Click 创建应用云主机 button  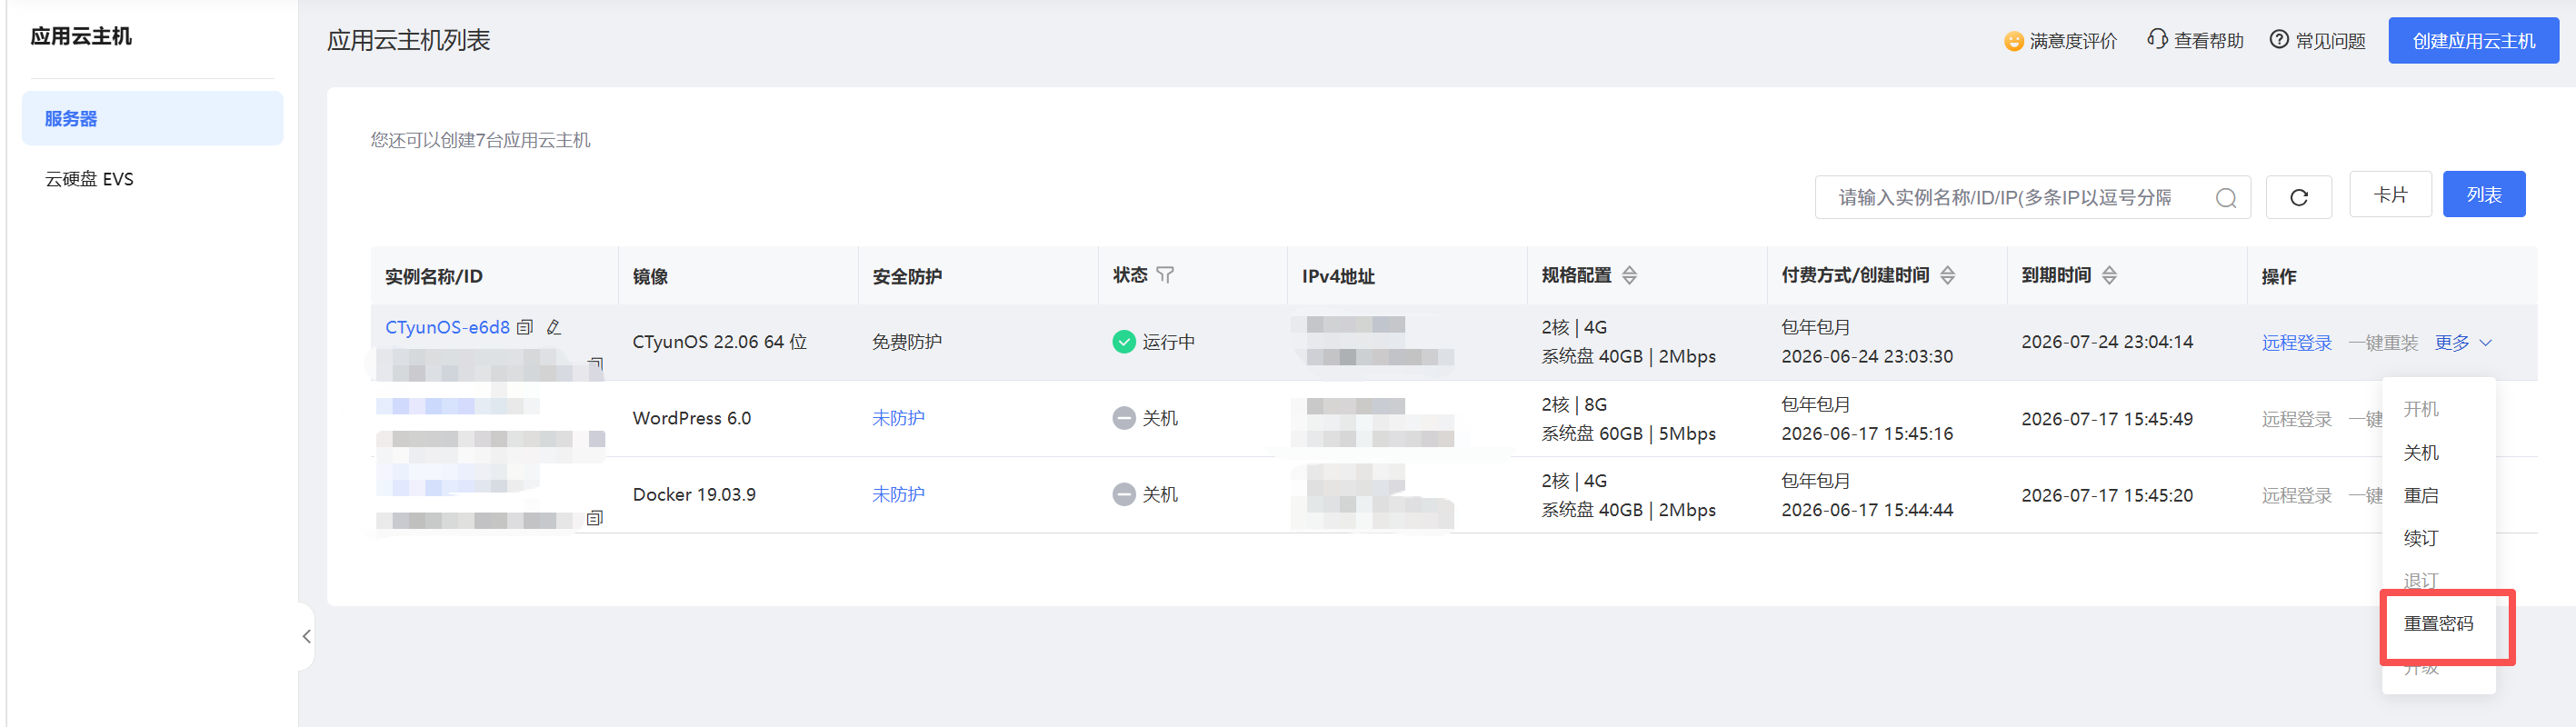(2473, 41)
